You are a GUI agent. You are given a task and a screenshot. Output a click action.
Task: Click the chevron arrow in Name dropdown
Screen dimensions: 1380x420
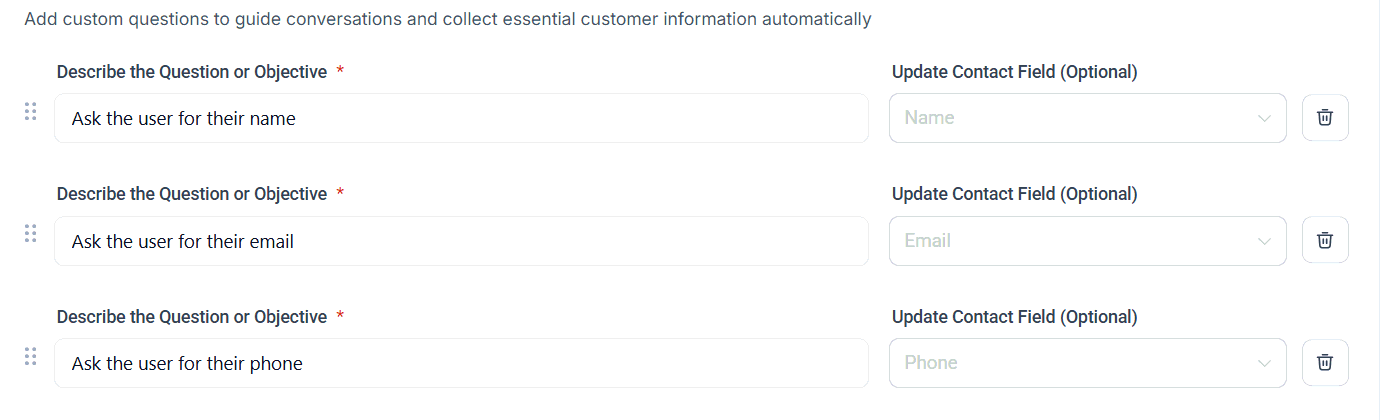(1264, 119)
